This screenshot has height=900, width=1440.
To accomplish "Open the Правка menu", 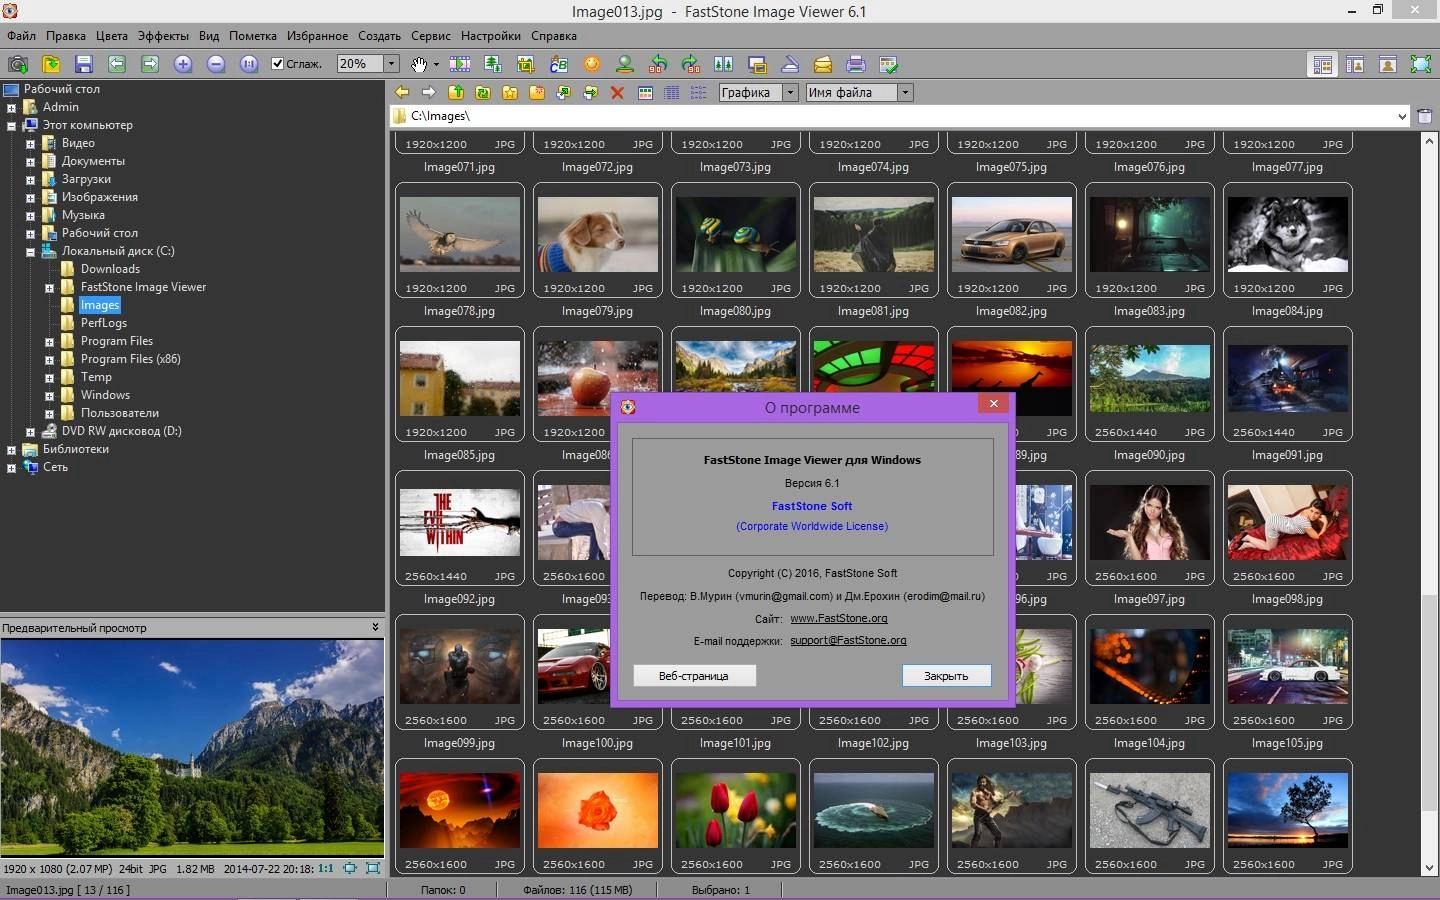I will point(65,36).
